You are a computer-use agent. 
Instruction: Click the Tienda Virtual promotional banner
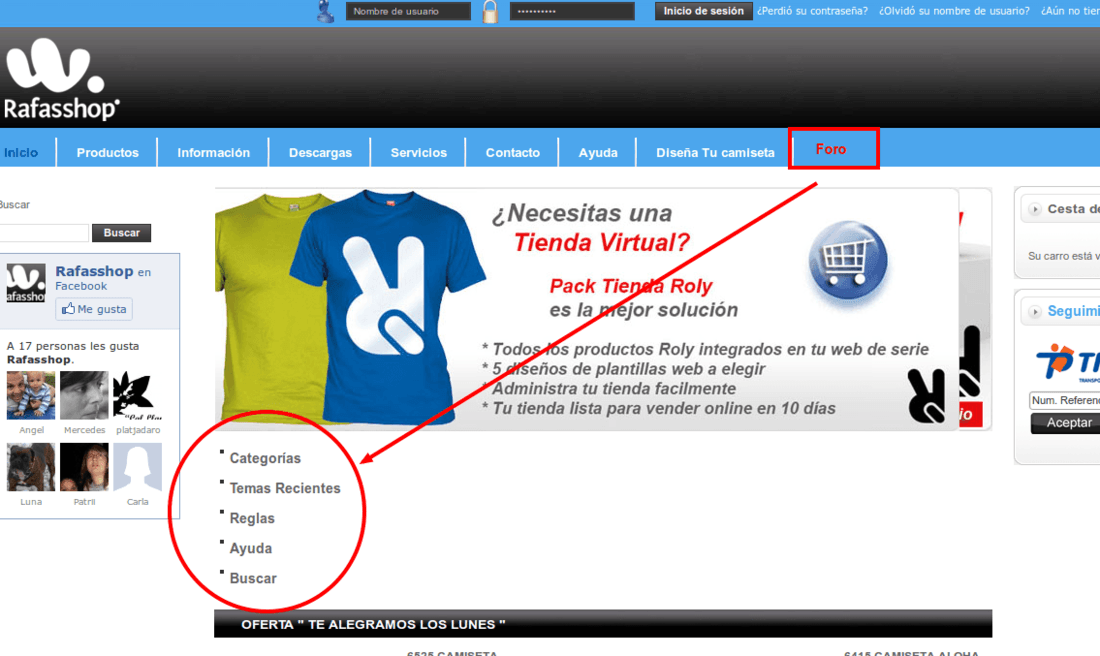pyautogui.click(x=586, y=309)
